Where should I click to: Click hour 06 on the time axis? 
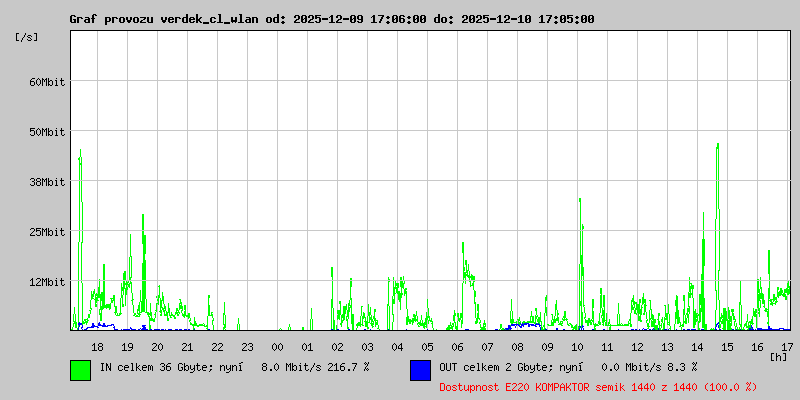[x=457, y=347]
